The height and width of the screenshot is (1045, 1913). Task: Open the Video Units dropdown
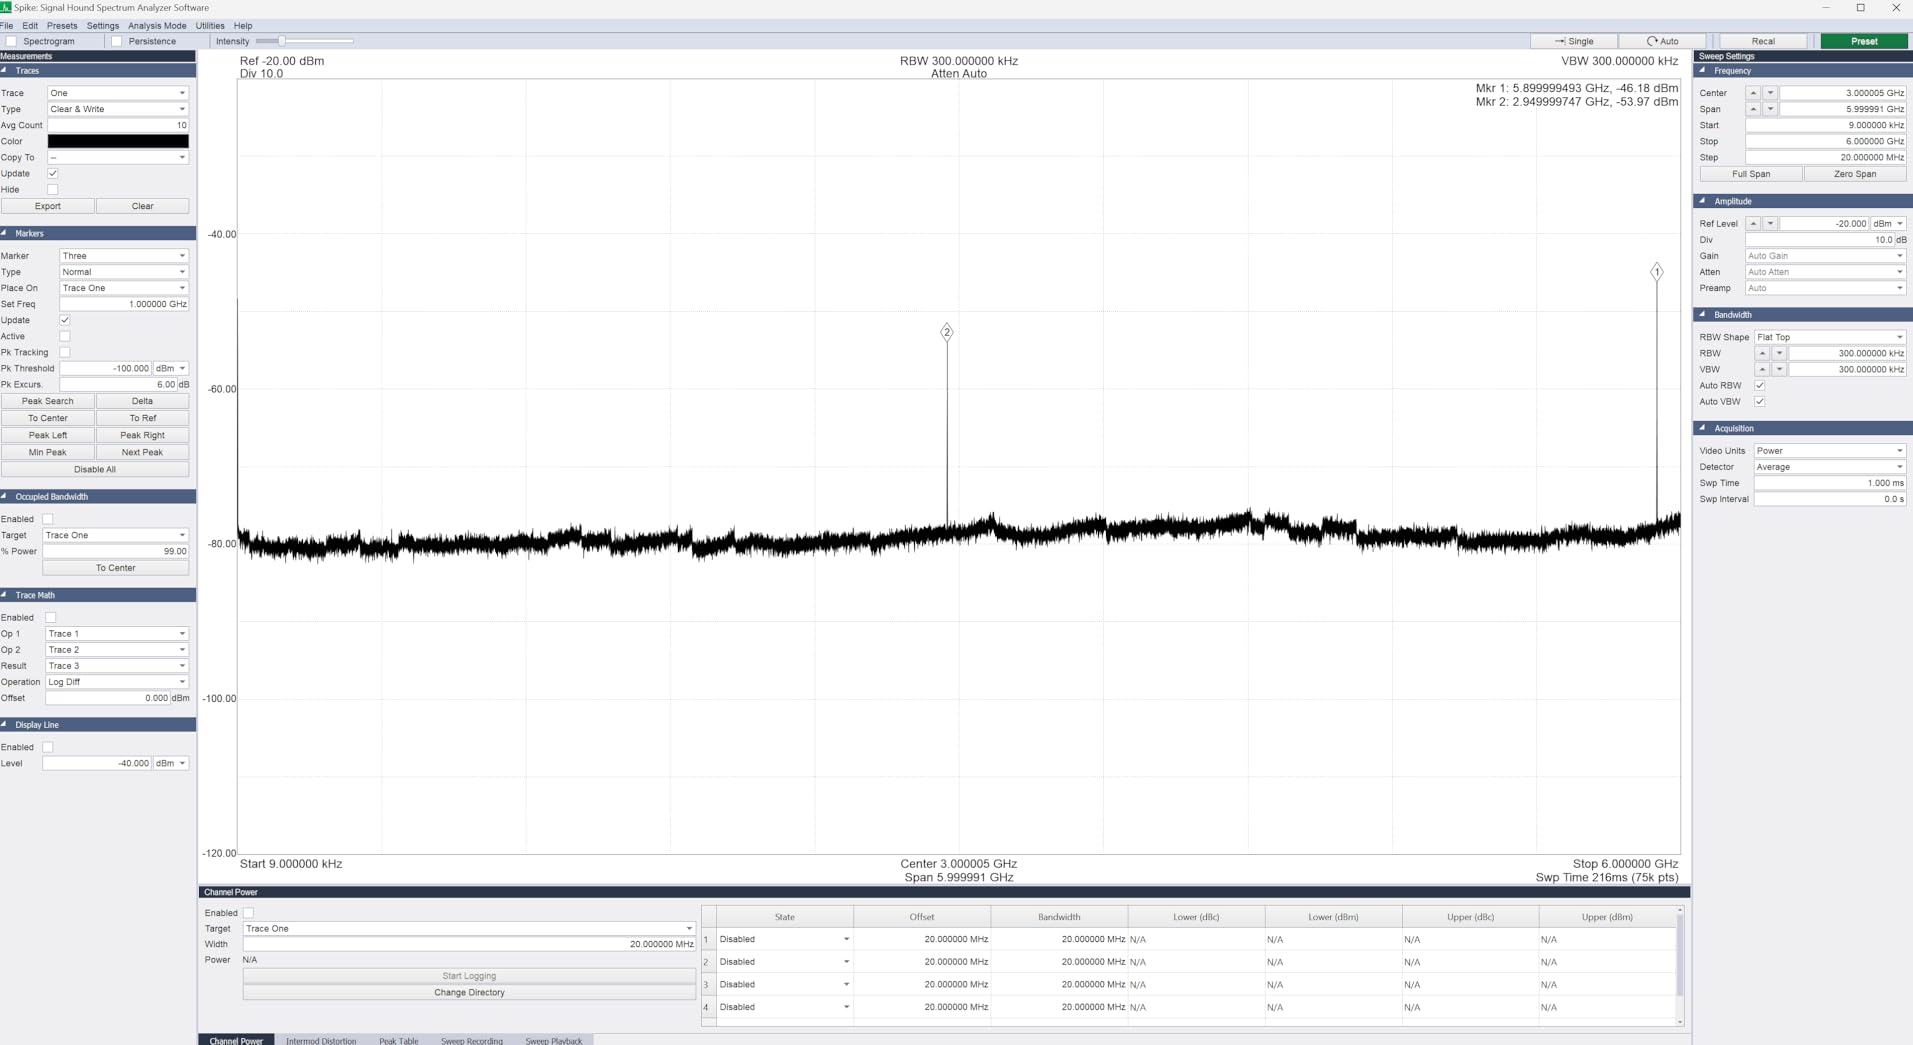tap(1830, 451)
